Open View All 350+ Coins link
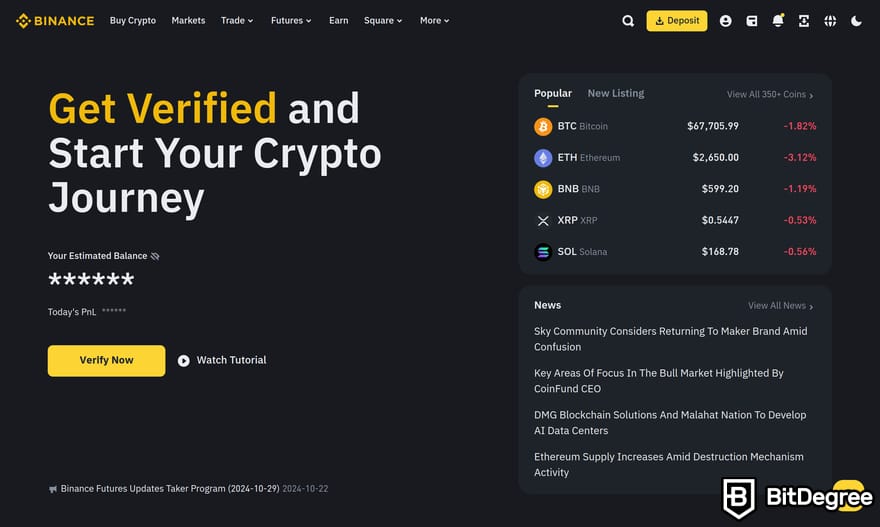880x527 pixels. point(770,94)
